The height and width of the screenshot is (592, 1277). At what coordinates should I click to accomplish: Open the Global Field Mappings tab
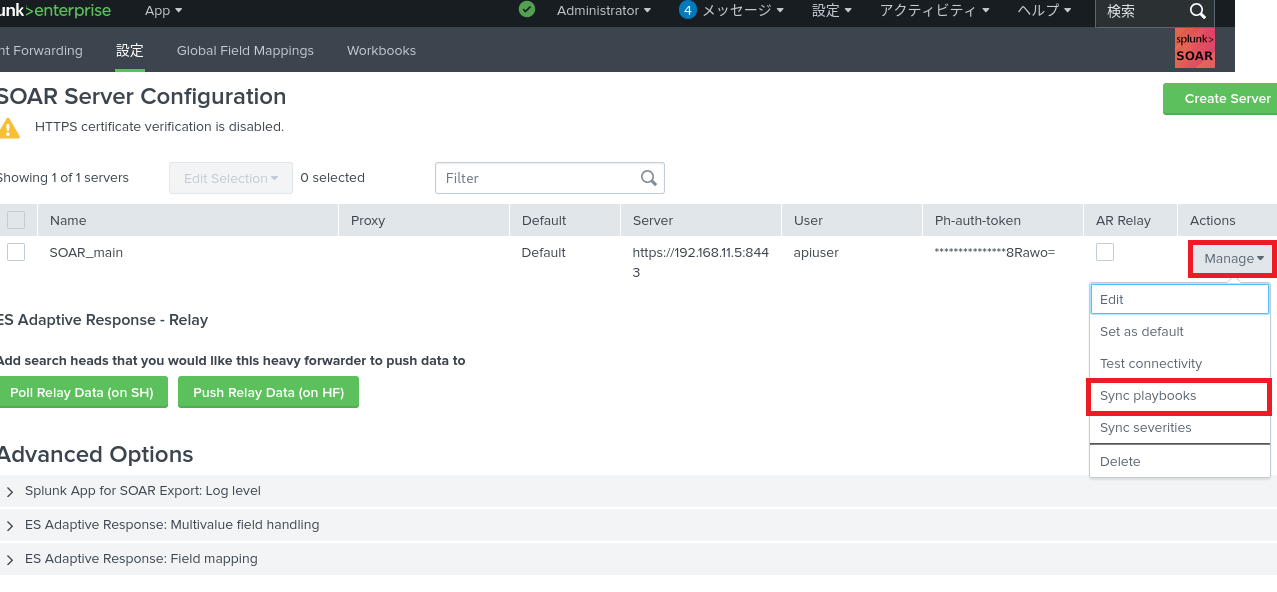(x=245, y=50)
